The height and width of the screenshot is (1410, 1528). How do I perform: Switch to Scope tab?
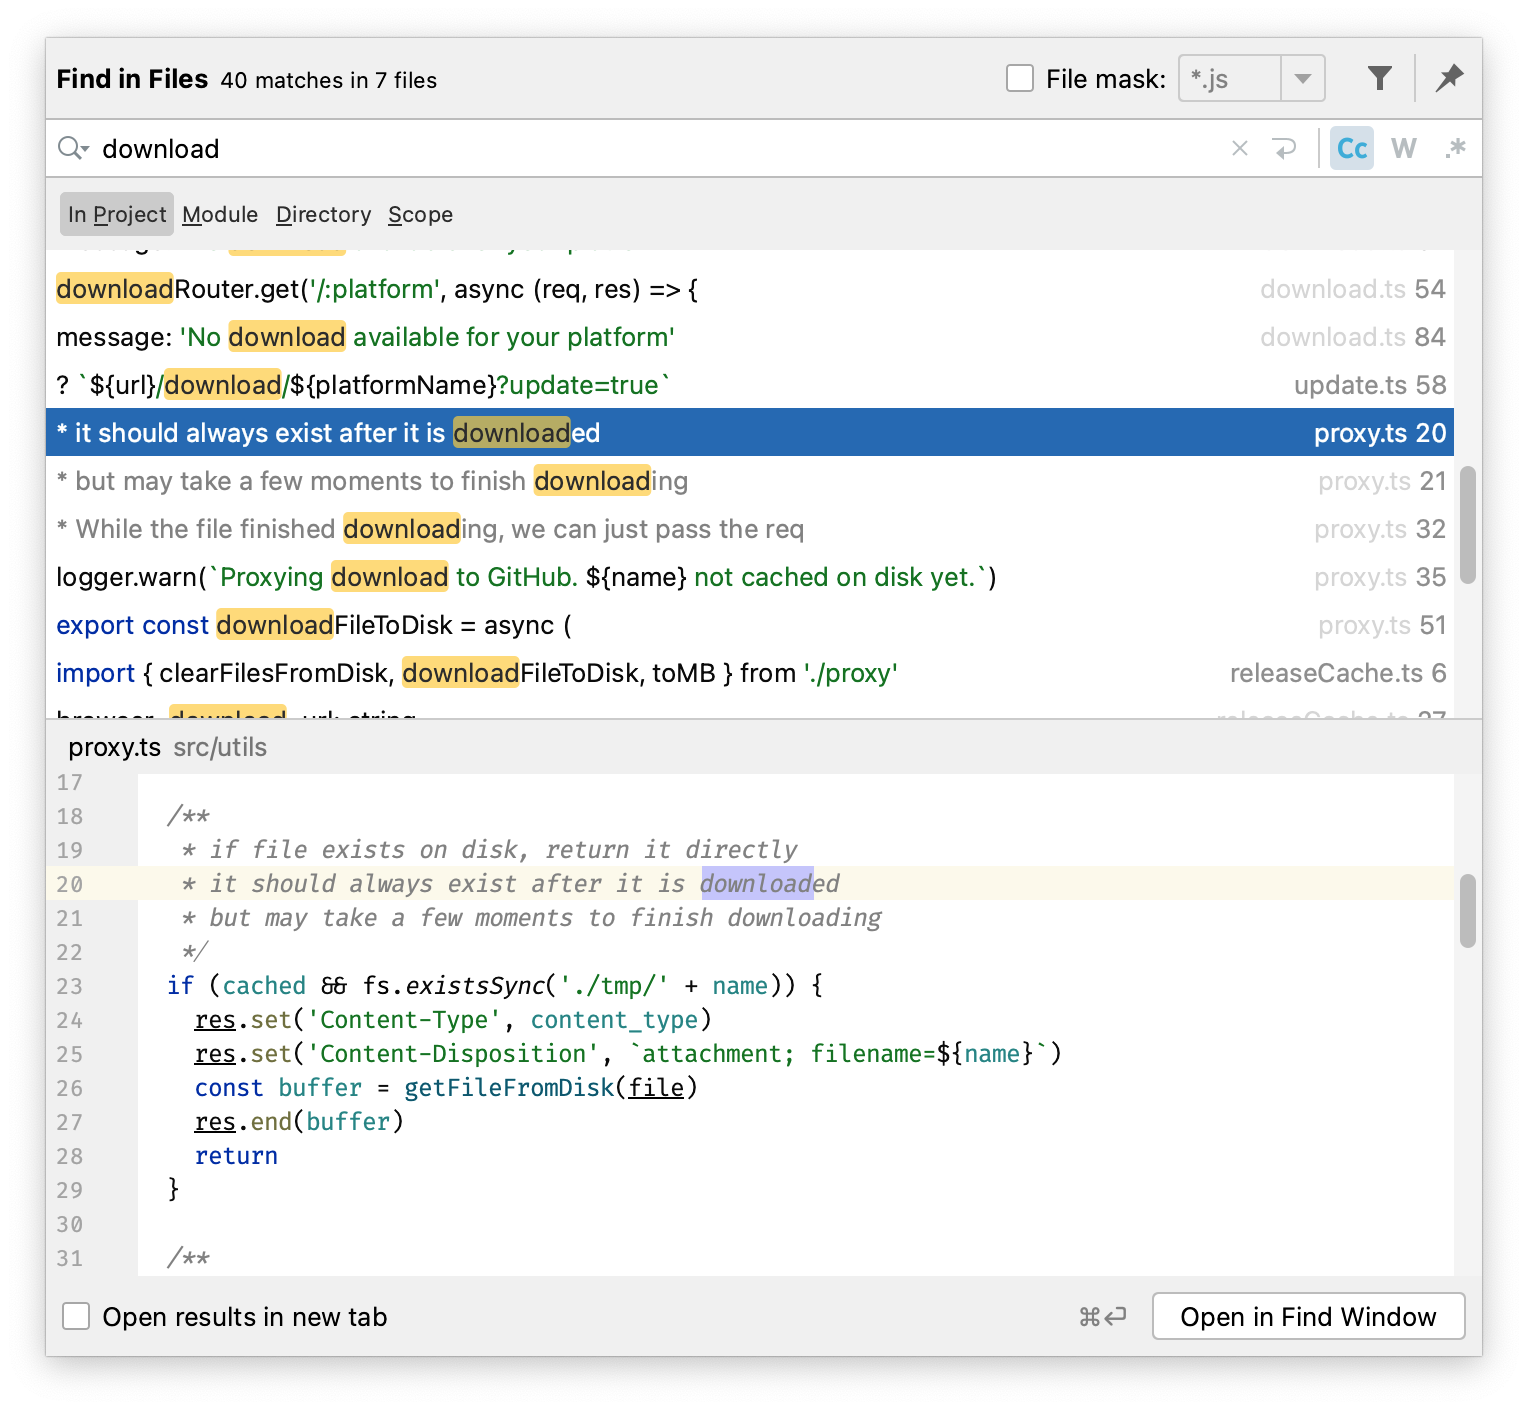click(420, 214)
